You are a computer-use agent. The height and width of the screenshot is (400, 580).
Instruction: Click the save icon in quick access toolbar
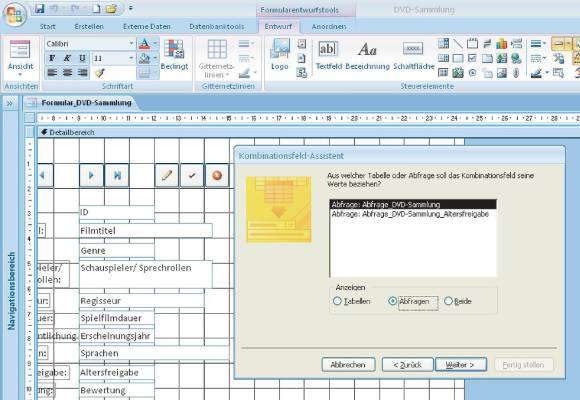40,8
